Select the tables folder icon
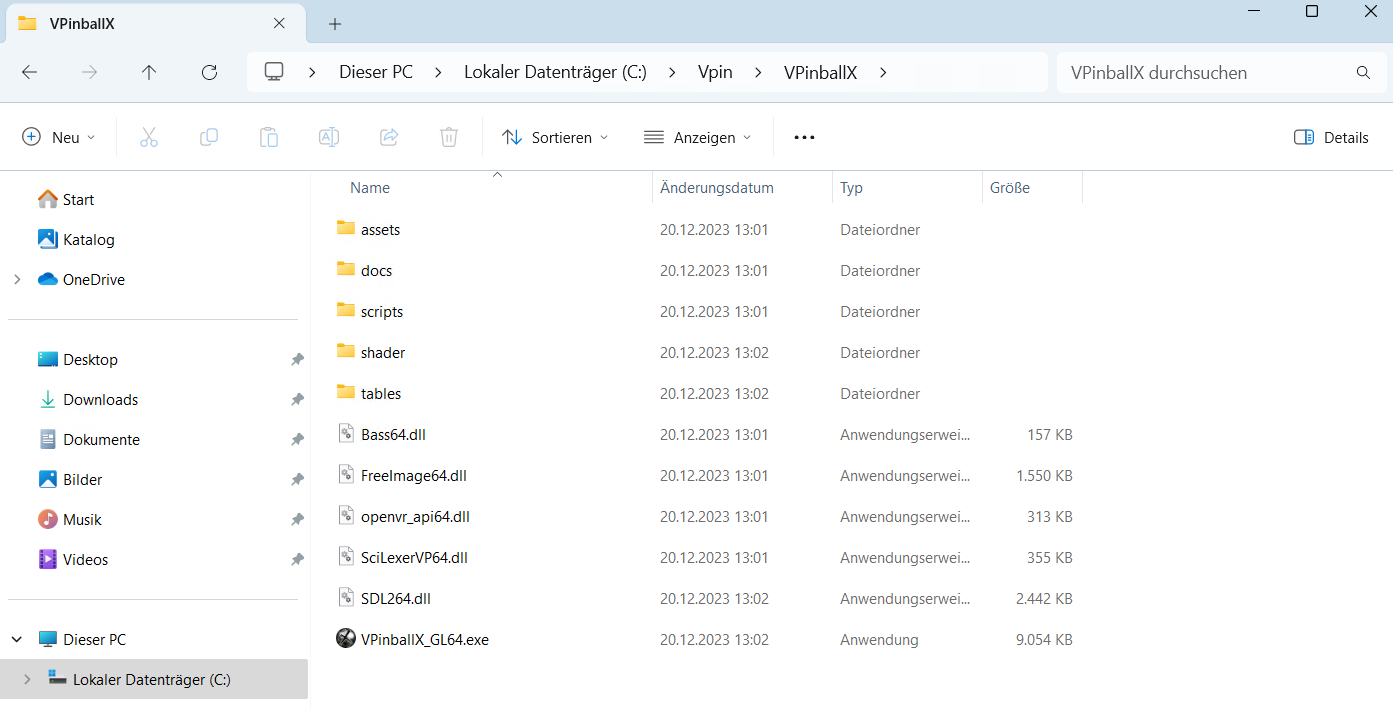 [346, 393]
